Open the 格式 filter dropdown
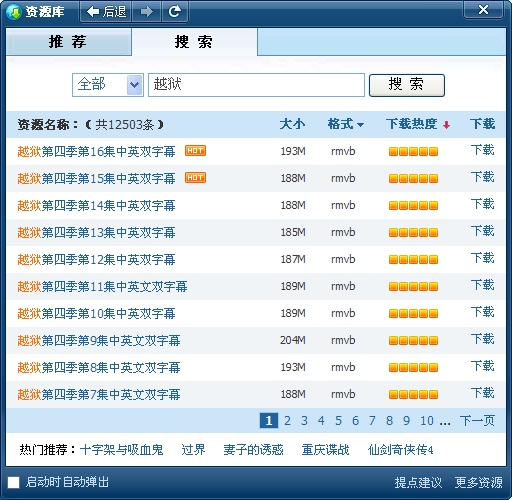This screenshot has height=500, width=512. 345,124
